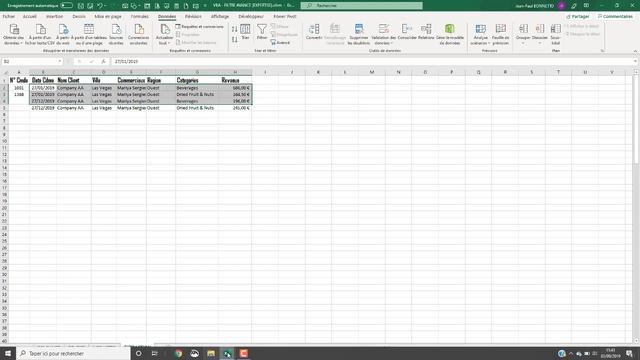Screen dimensions: 640x360
Task: Sort ascending with the A-Z icon
Action: pos(234,29)
